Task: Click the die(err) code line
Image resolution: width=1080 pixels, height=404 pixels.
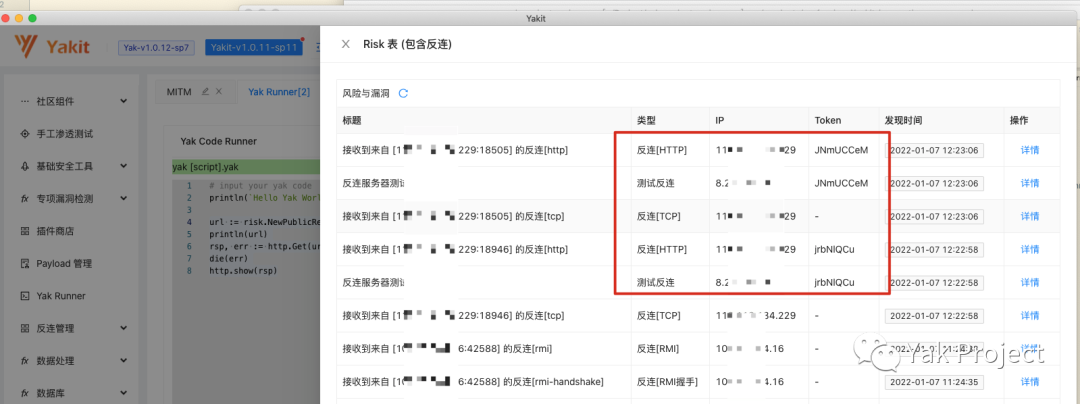Action: pos(228,259)
